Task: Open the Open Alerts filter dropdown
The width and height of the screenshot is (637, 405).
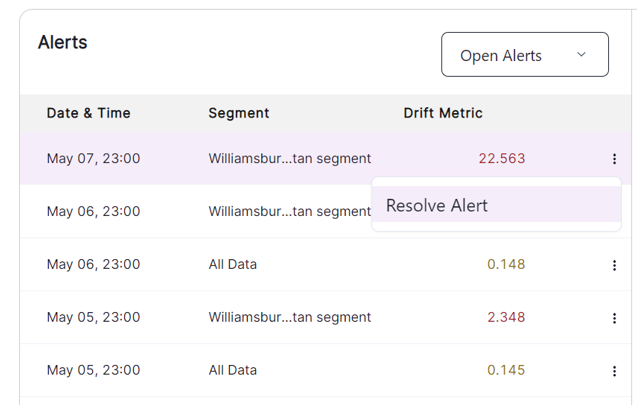Action: (x=524, y=54)
